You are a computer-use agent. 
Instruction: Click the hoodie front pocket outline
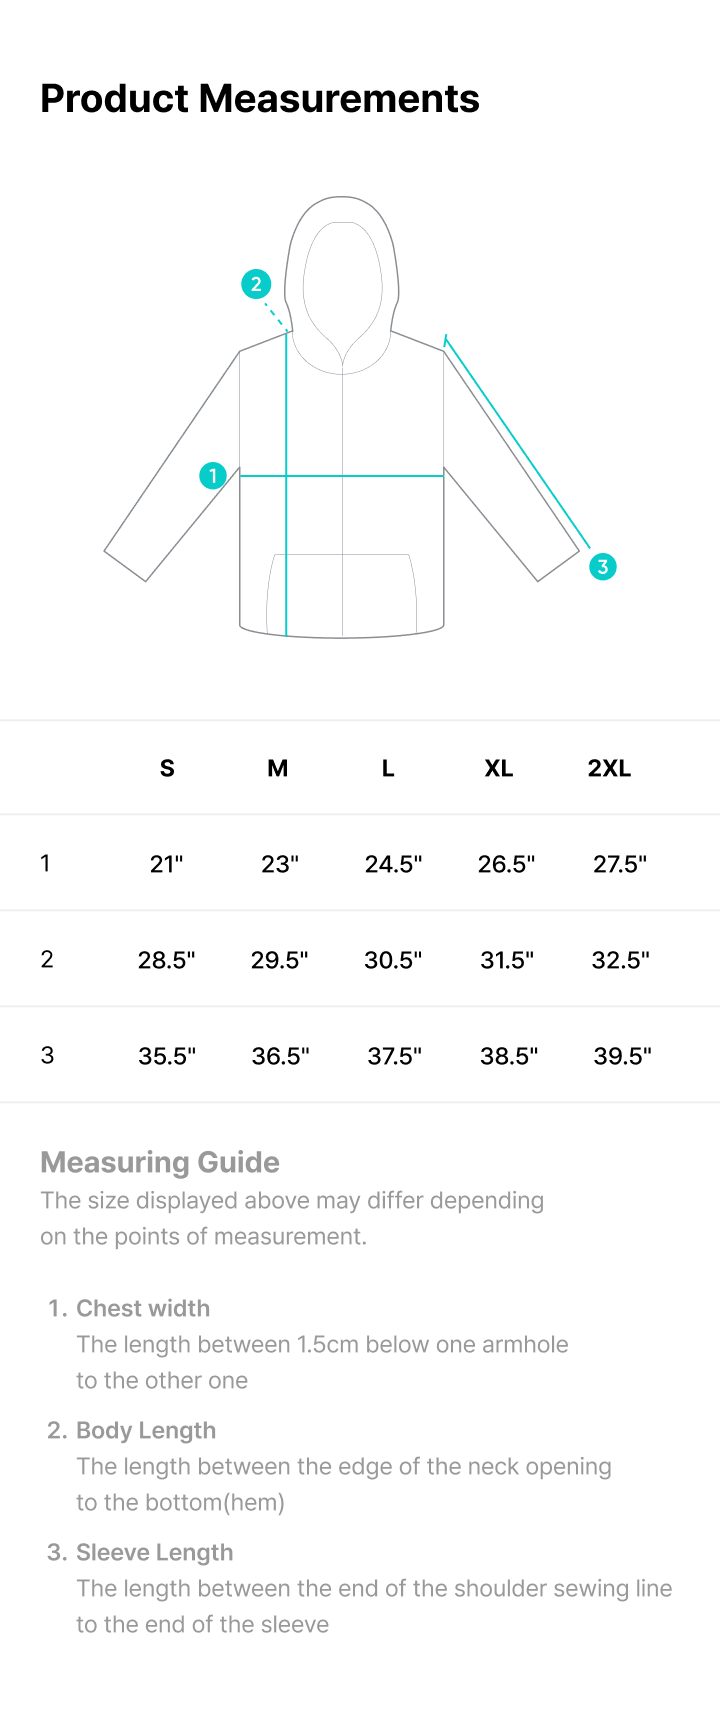coord(342,594)
